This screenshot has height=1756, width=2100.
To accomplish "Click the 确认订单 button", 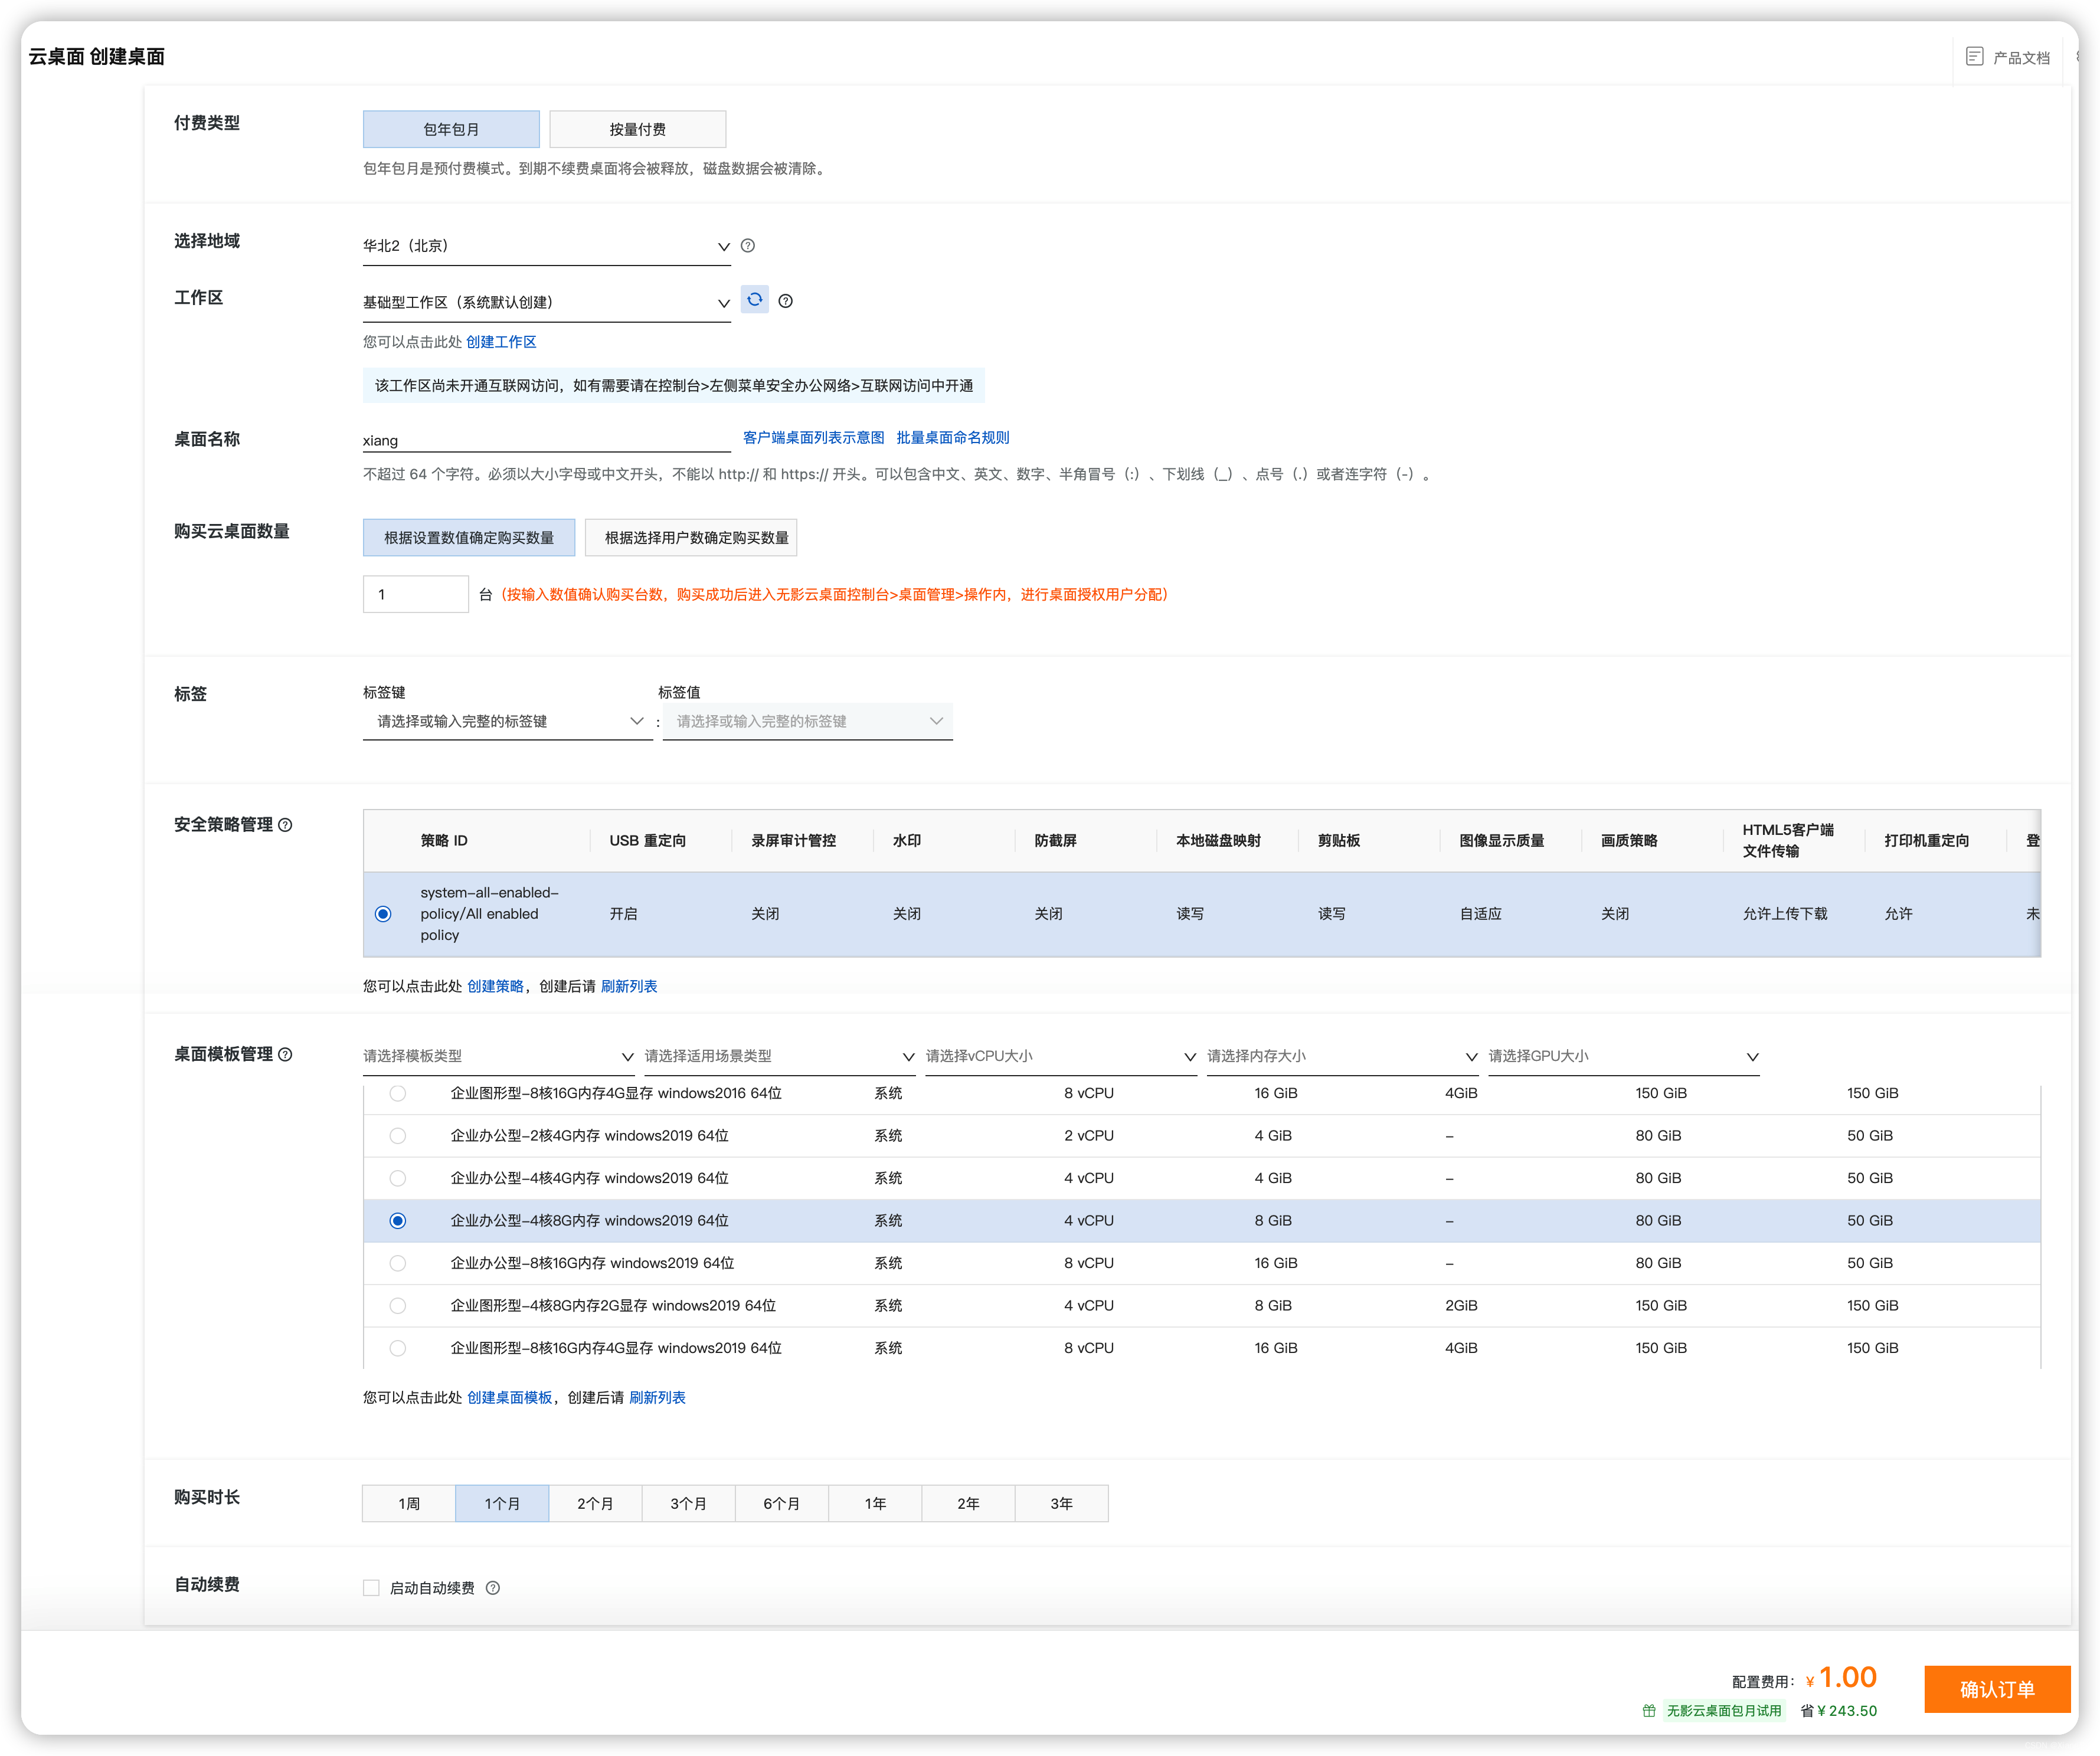I will coord(1997,1689).
